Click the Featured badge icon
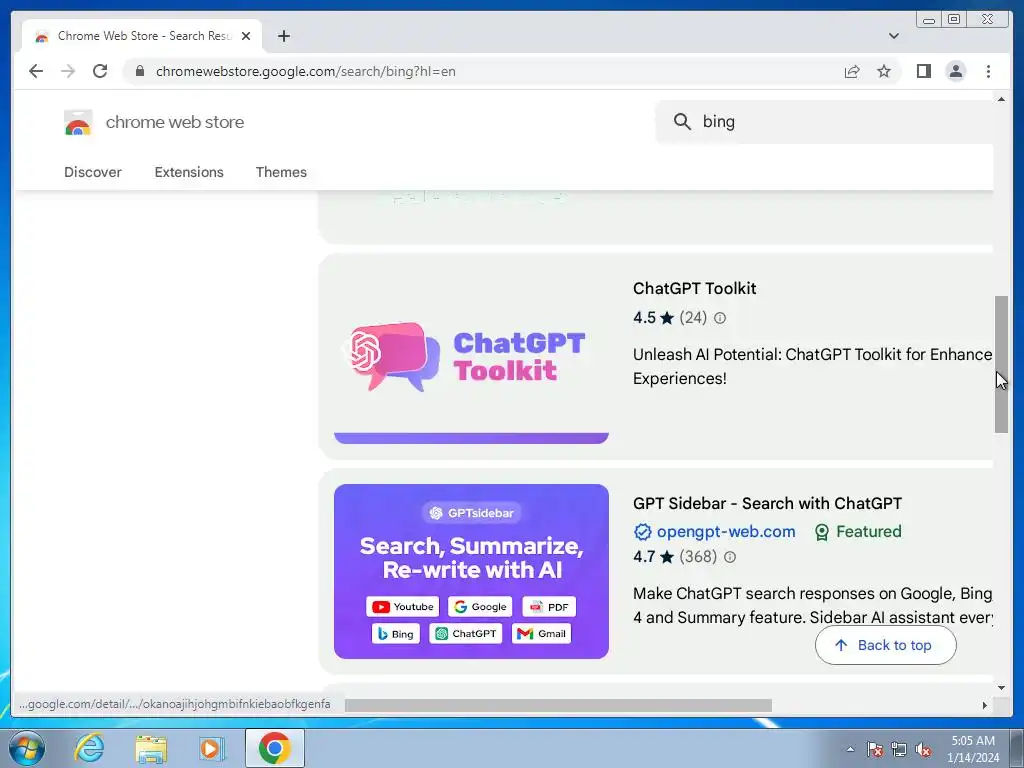This screenshot has height=768, width=1024. click(822, 532)
